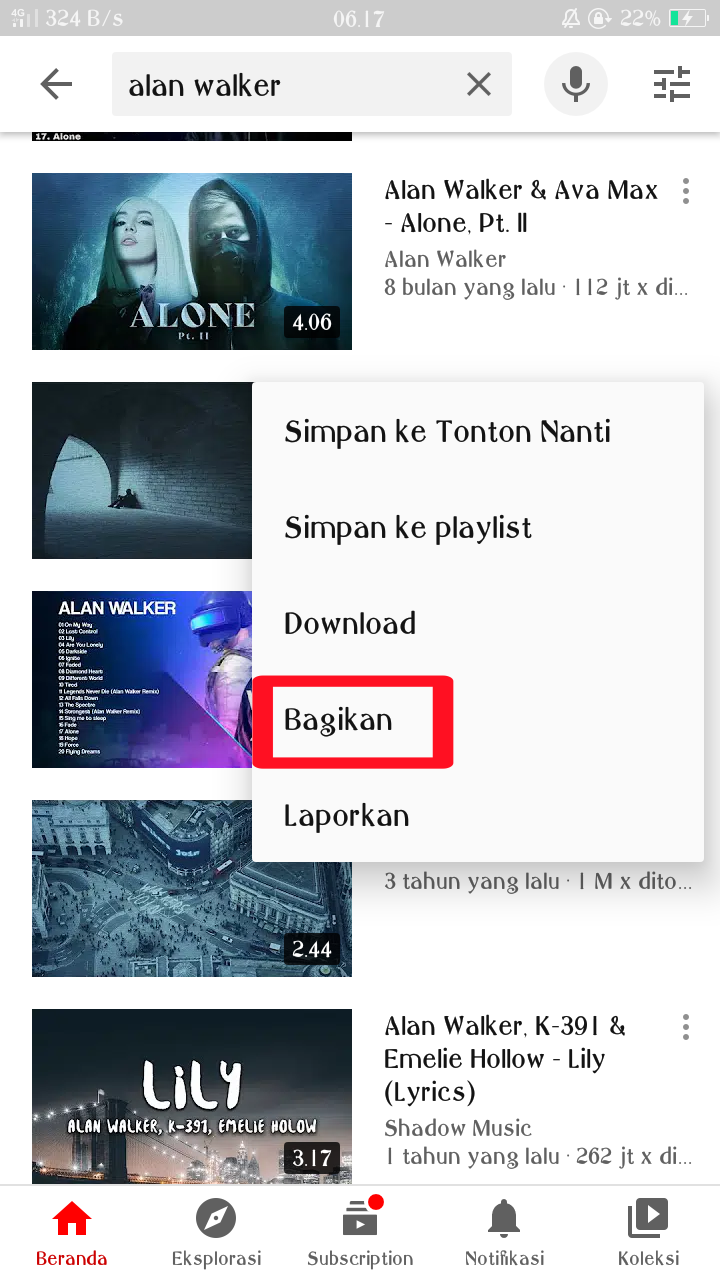The width and height of the screenshot is (720, 1280).
Task: Open Notifikasi bell tab
Action: point(504,1234)
